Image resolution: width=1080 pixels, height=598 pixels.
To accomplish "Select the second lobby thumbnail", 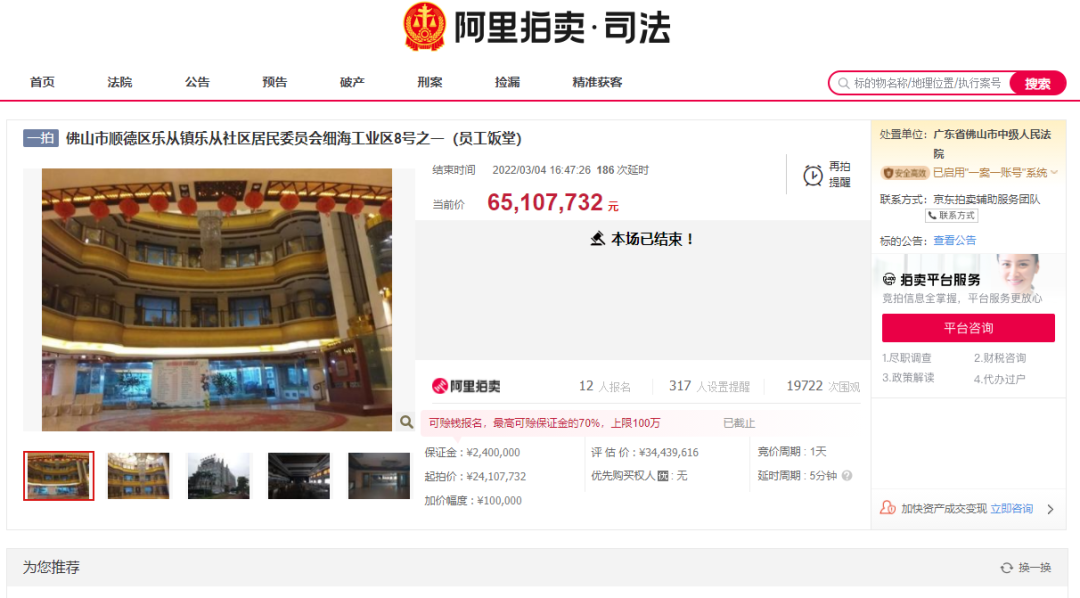I will click(x=138, y=476).
